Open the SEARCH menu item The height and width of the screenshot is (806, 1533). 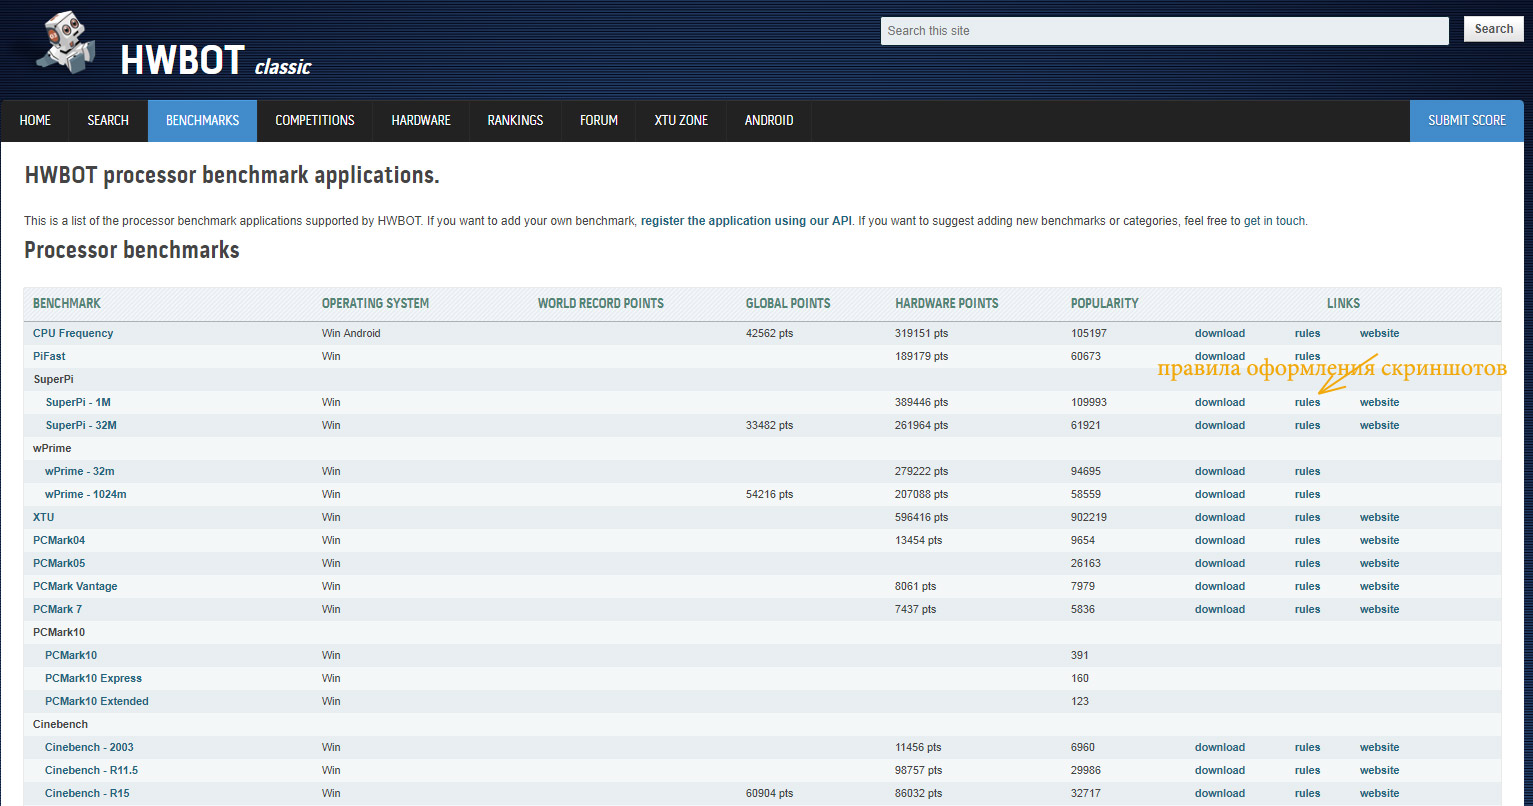click(x=108, y=120)
